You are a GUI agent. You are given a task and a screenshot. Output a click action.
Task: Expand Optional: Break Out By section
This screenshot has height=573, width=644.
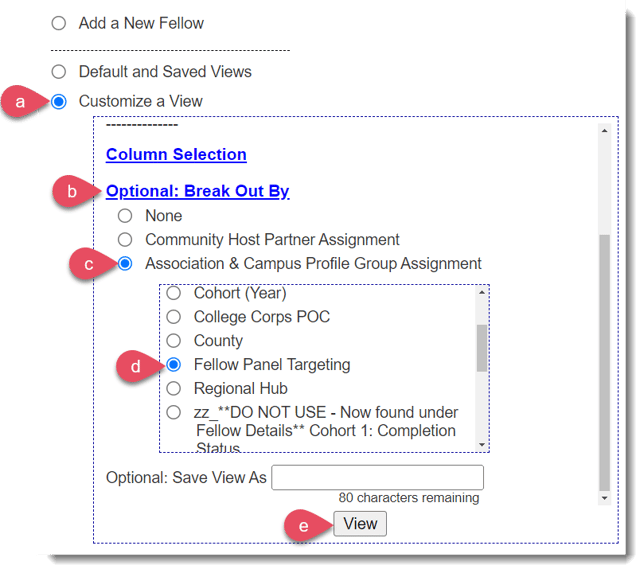click(197, 191)
